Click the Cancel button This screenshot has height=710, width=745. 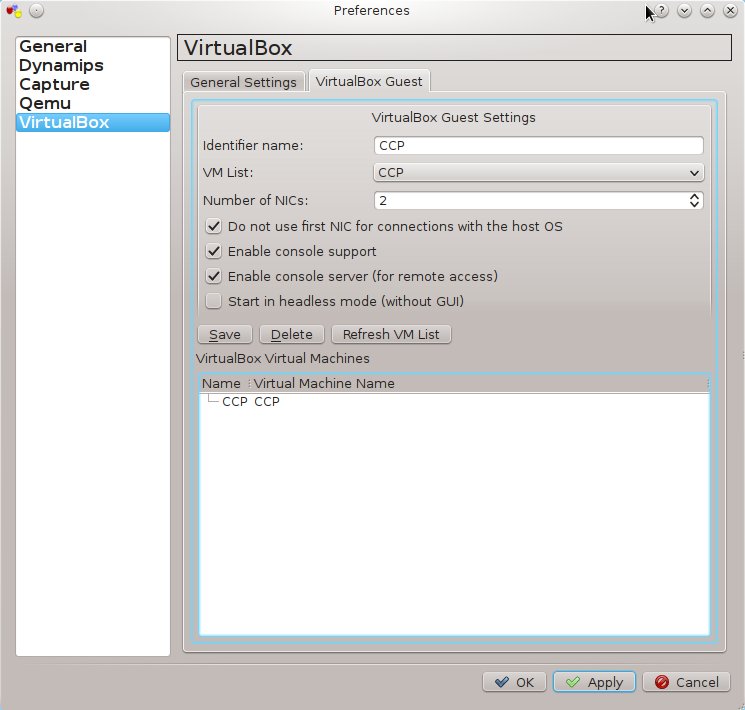coord(686,682)
